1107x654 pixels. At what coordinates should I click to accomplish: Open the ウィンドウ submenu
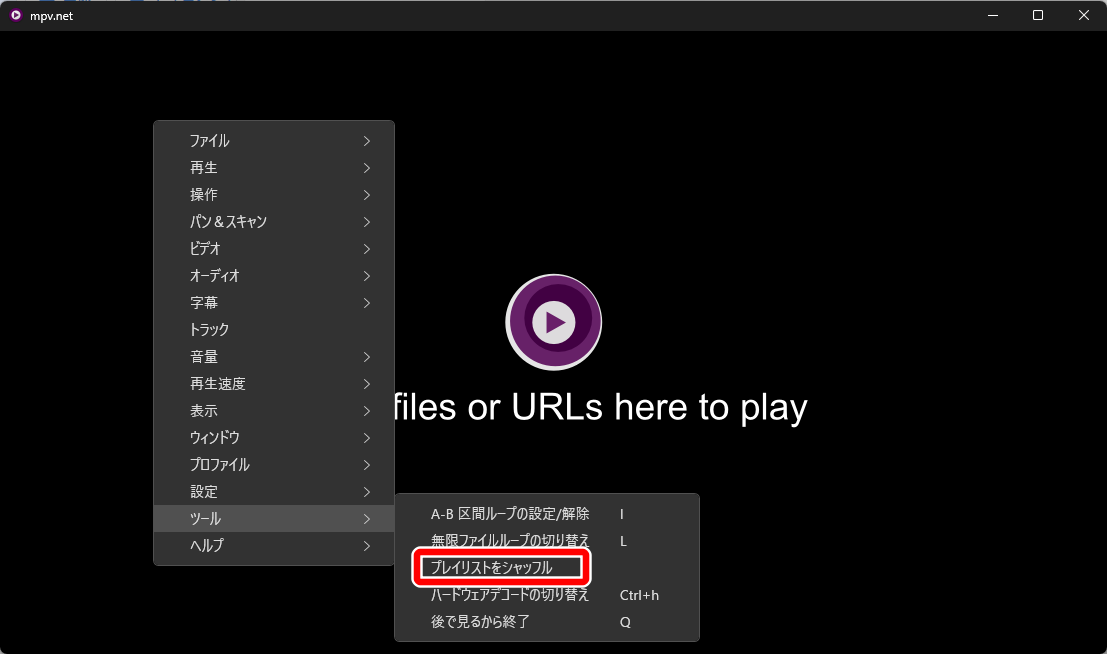click(x=274, y=437)
